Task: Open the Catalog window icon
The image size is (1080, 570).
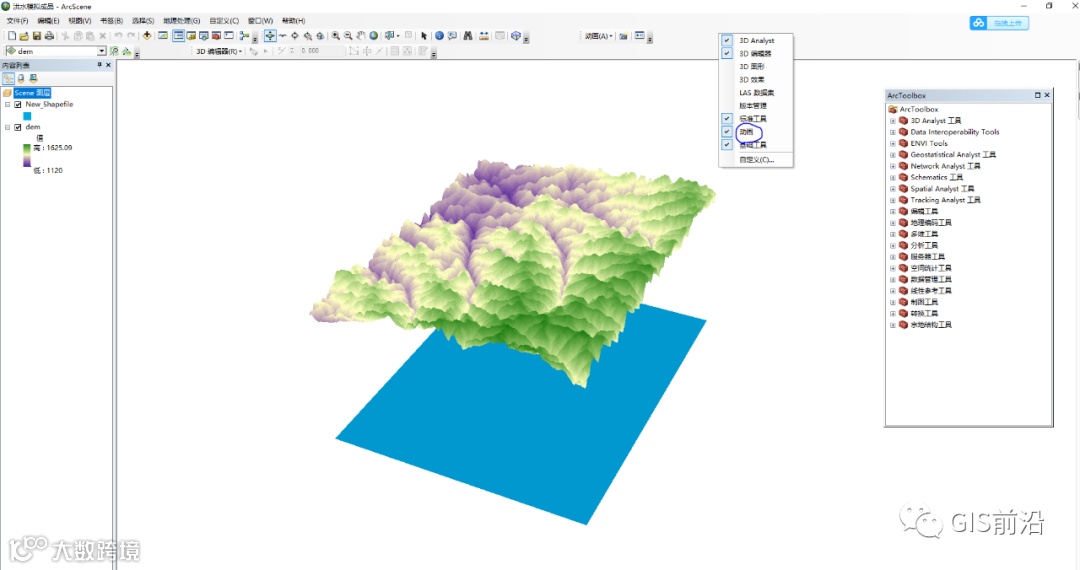Action: 191,36
